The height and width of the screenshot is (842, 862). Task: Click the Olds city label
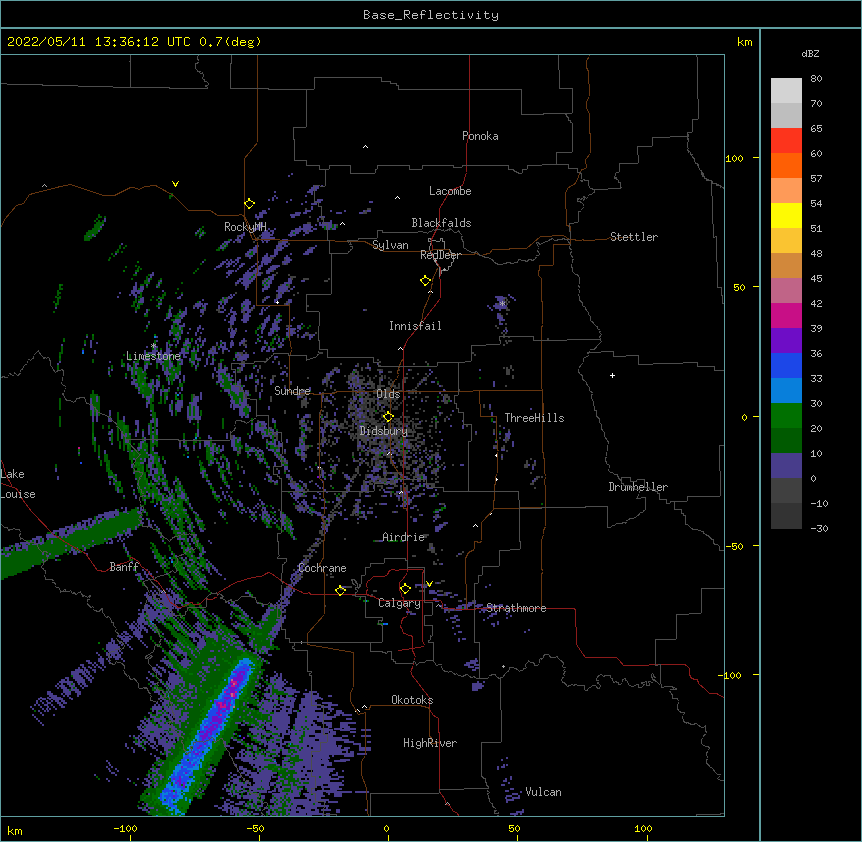pyautogui.click(x=388, y=394)
